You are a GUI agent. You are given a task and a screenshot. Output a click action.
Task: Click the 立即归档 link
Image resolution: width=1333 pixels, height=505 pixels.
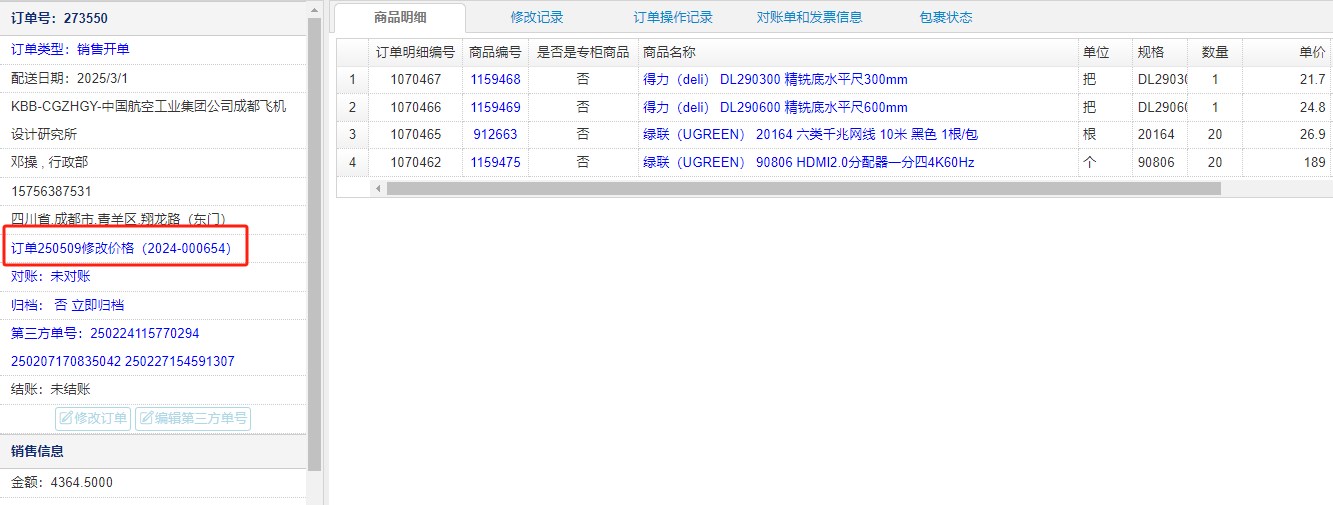point(98,305)
